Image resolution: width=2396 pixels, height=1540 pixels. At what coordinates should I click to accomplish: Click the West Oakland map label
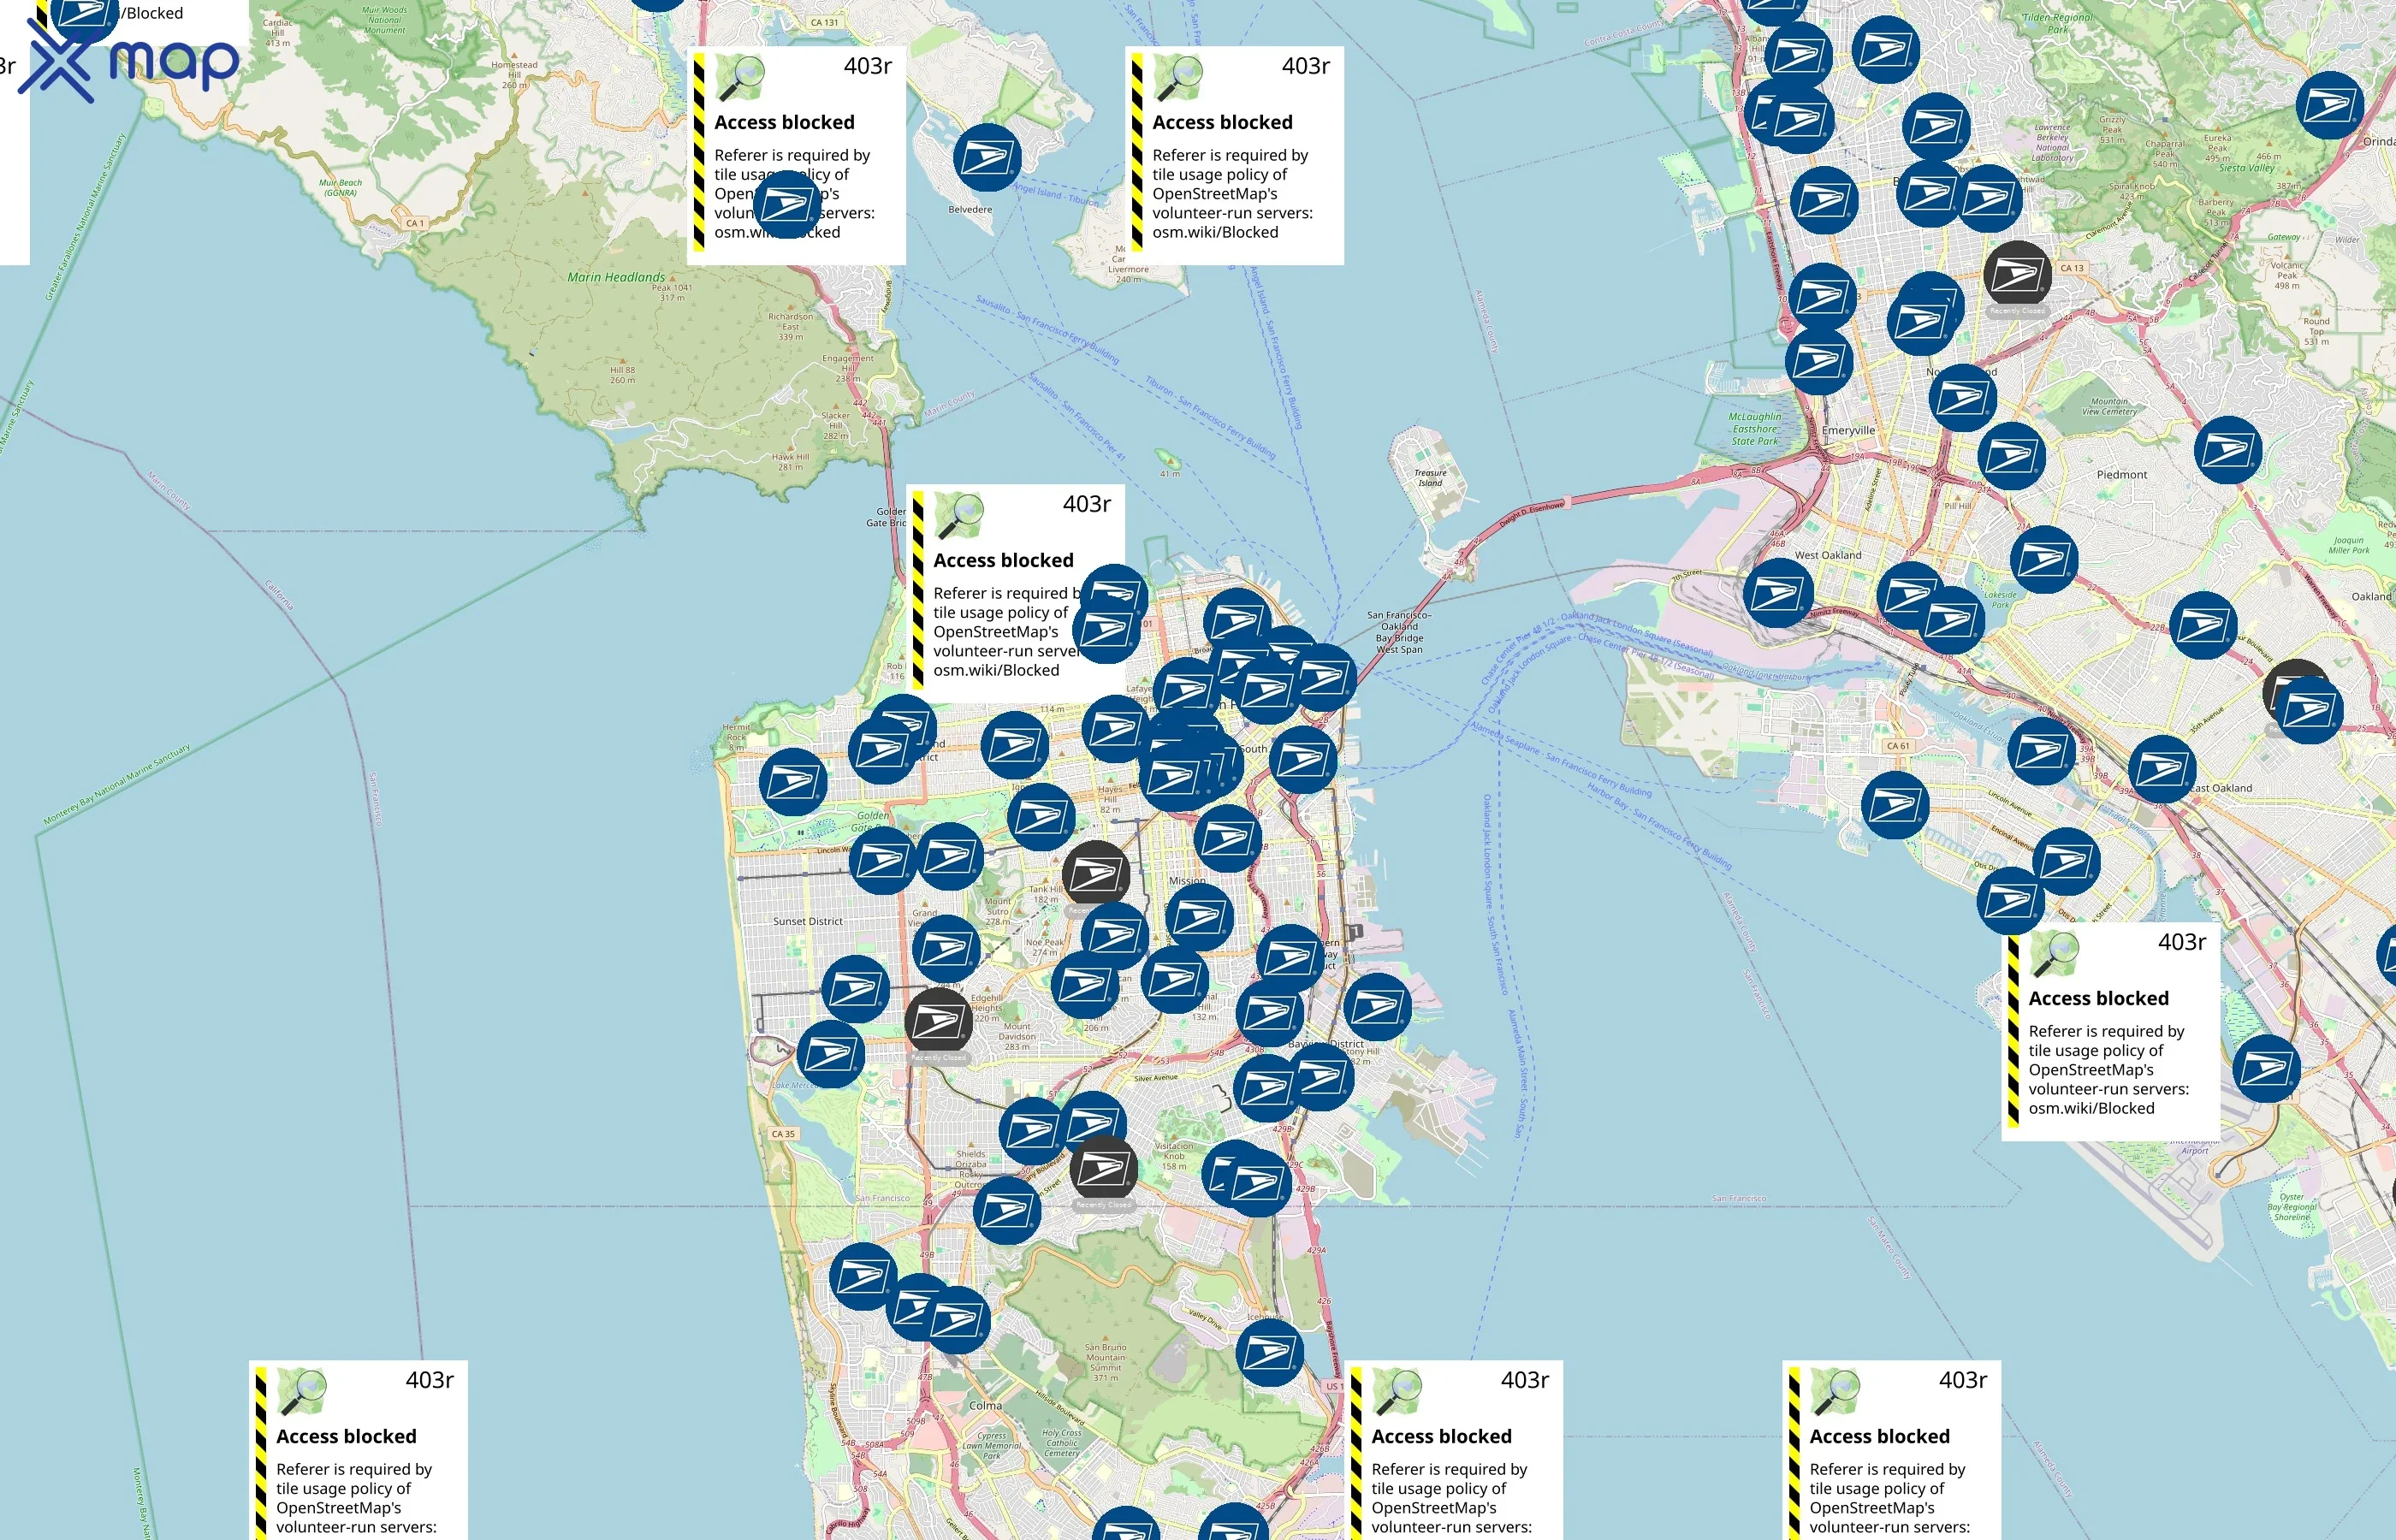(1828, 555)
